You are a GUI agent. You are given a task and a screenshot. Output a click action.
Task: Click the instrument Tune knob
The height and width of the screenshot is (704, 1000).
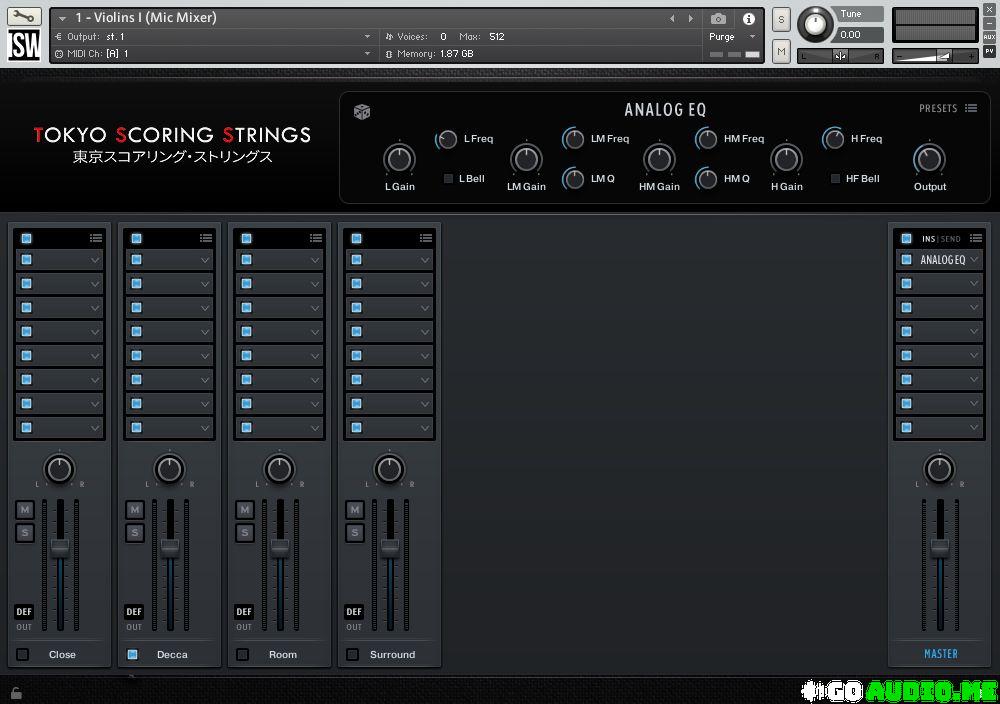pos(814,24)
